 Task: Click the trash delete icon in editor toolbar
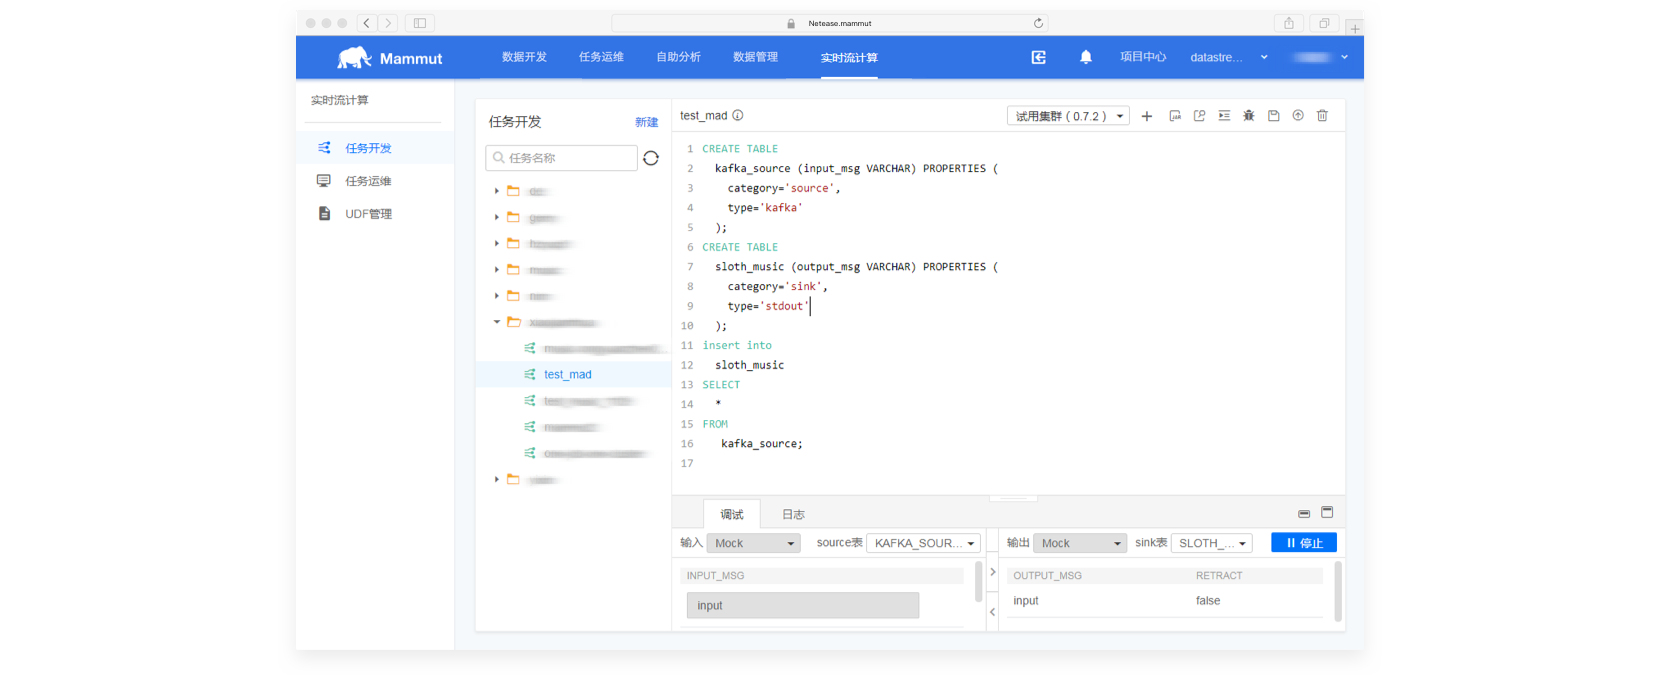point(1322,116)
